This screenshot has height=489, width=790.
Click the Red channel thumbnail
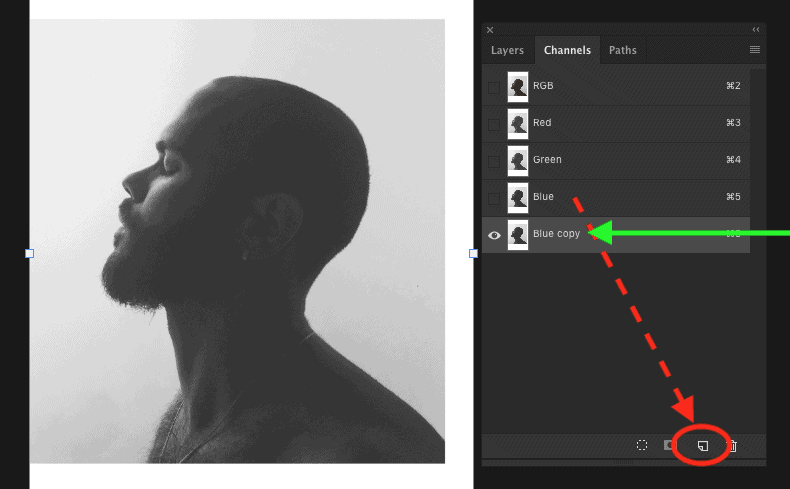tap(517, 124)
